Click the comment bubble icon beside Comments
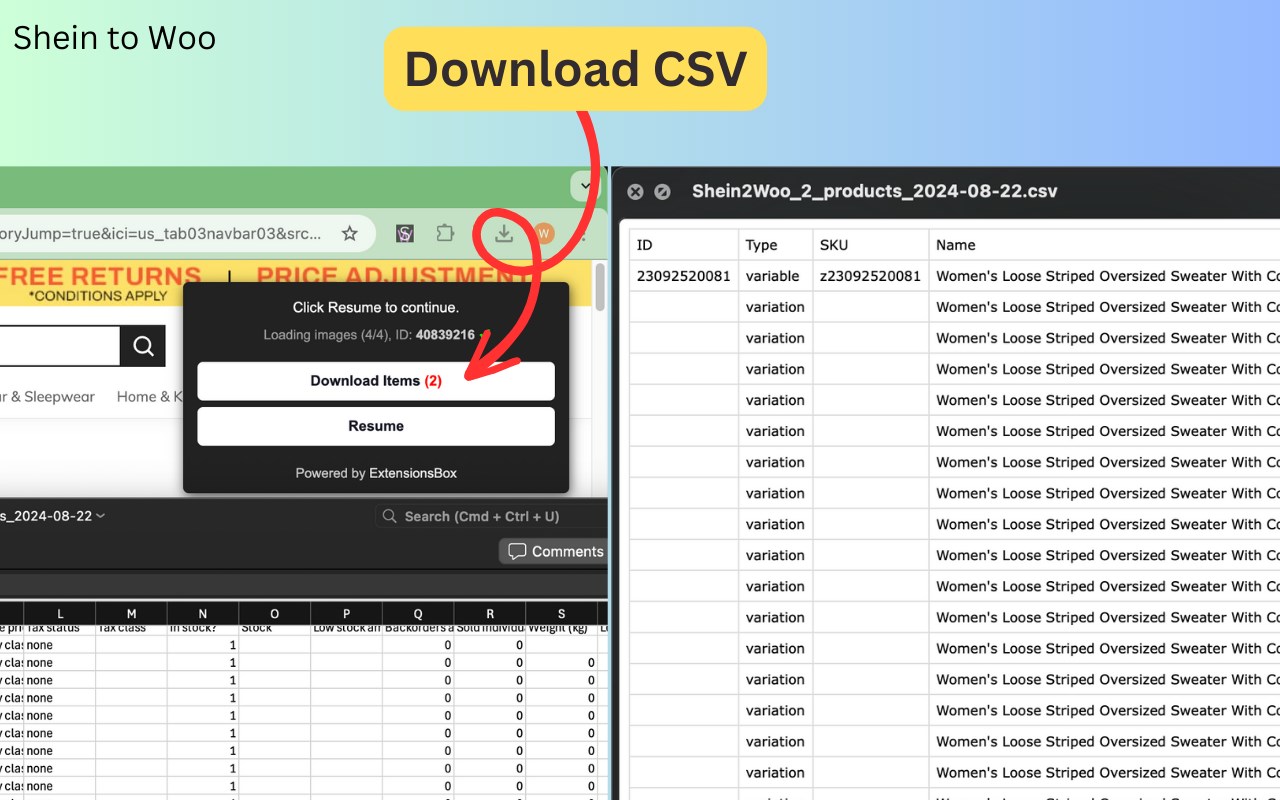The height and width of the screenshot is (800, 1280). (517, 551)
